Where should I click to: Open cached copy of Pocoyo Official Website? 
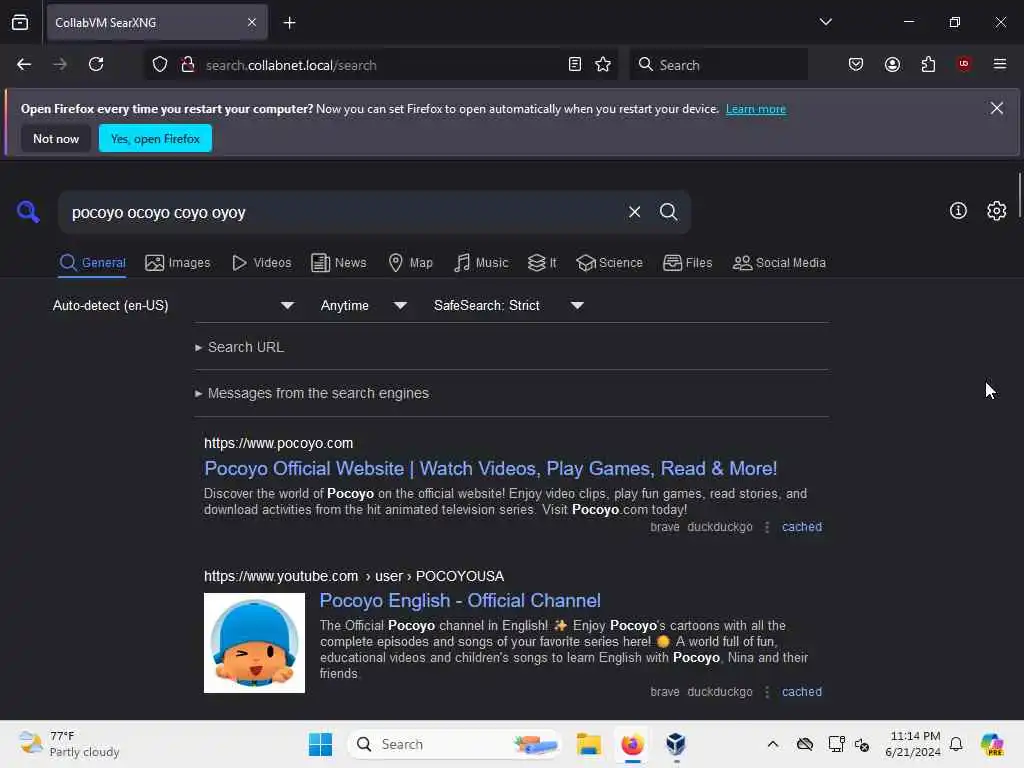pyautogui.click(x=801, y=527)
